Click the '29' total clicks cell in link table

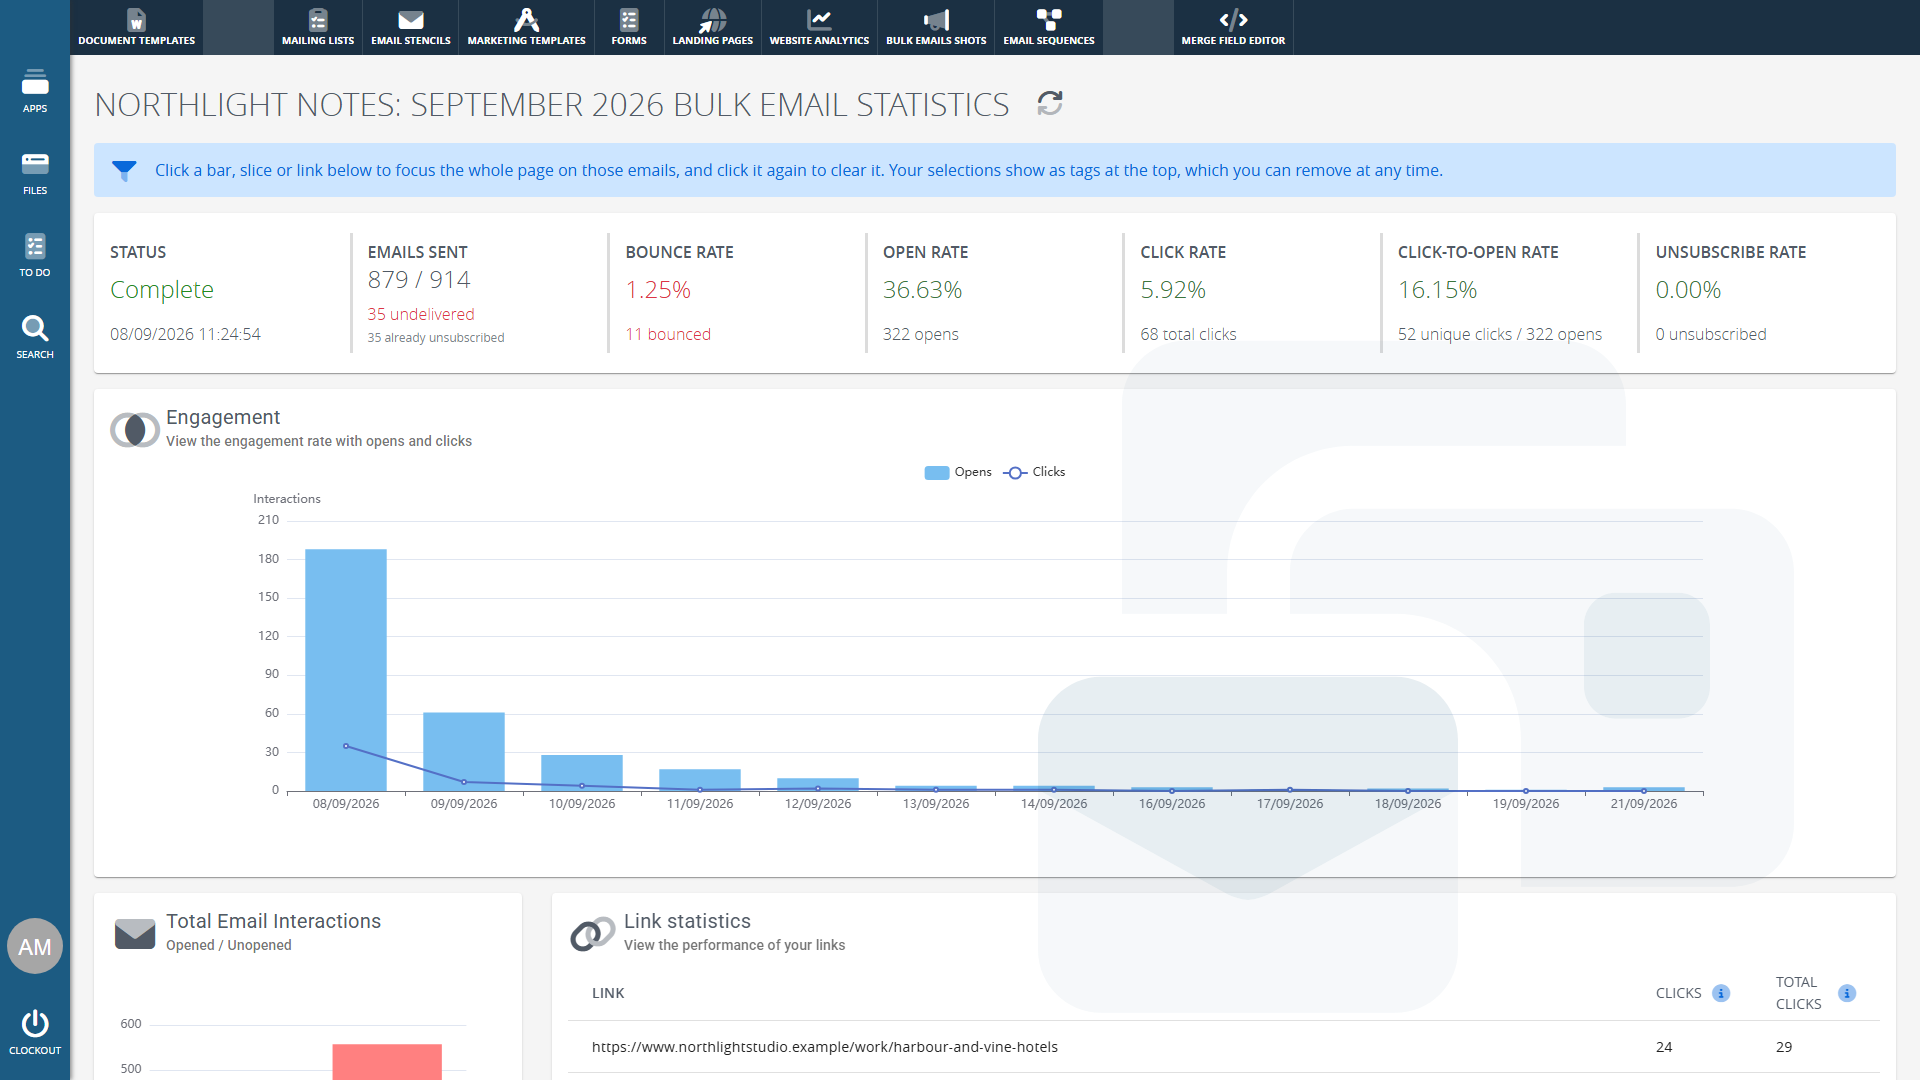1784,1047
